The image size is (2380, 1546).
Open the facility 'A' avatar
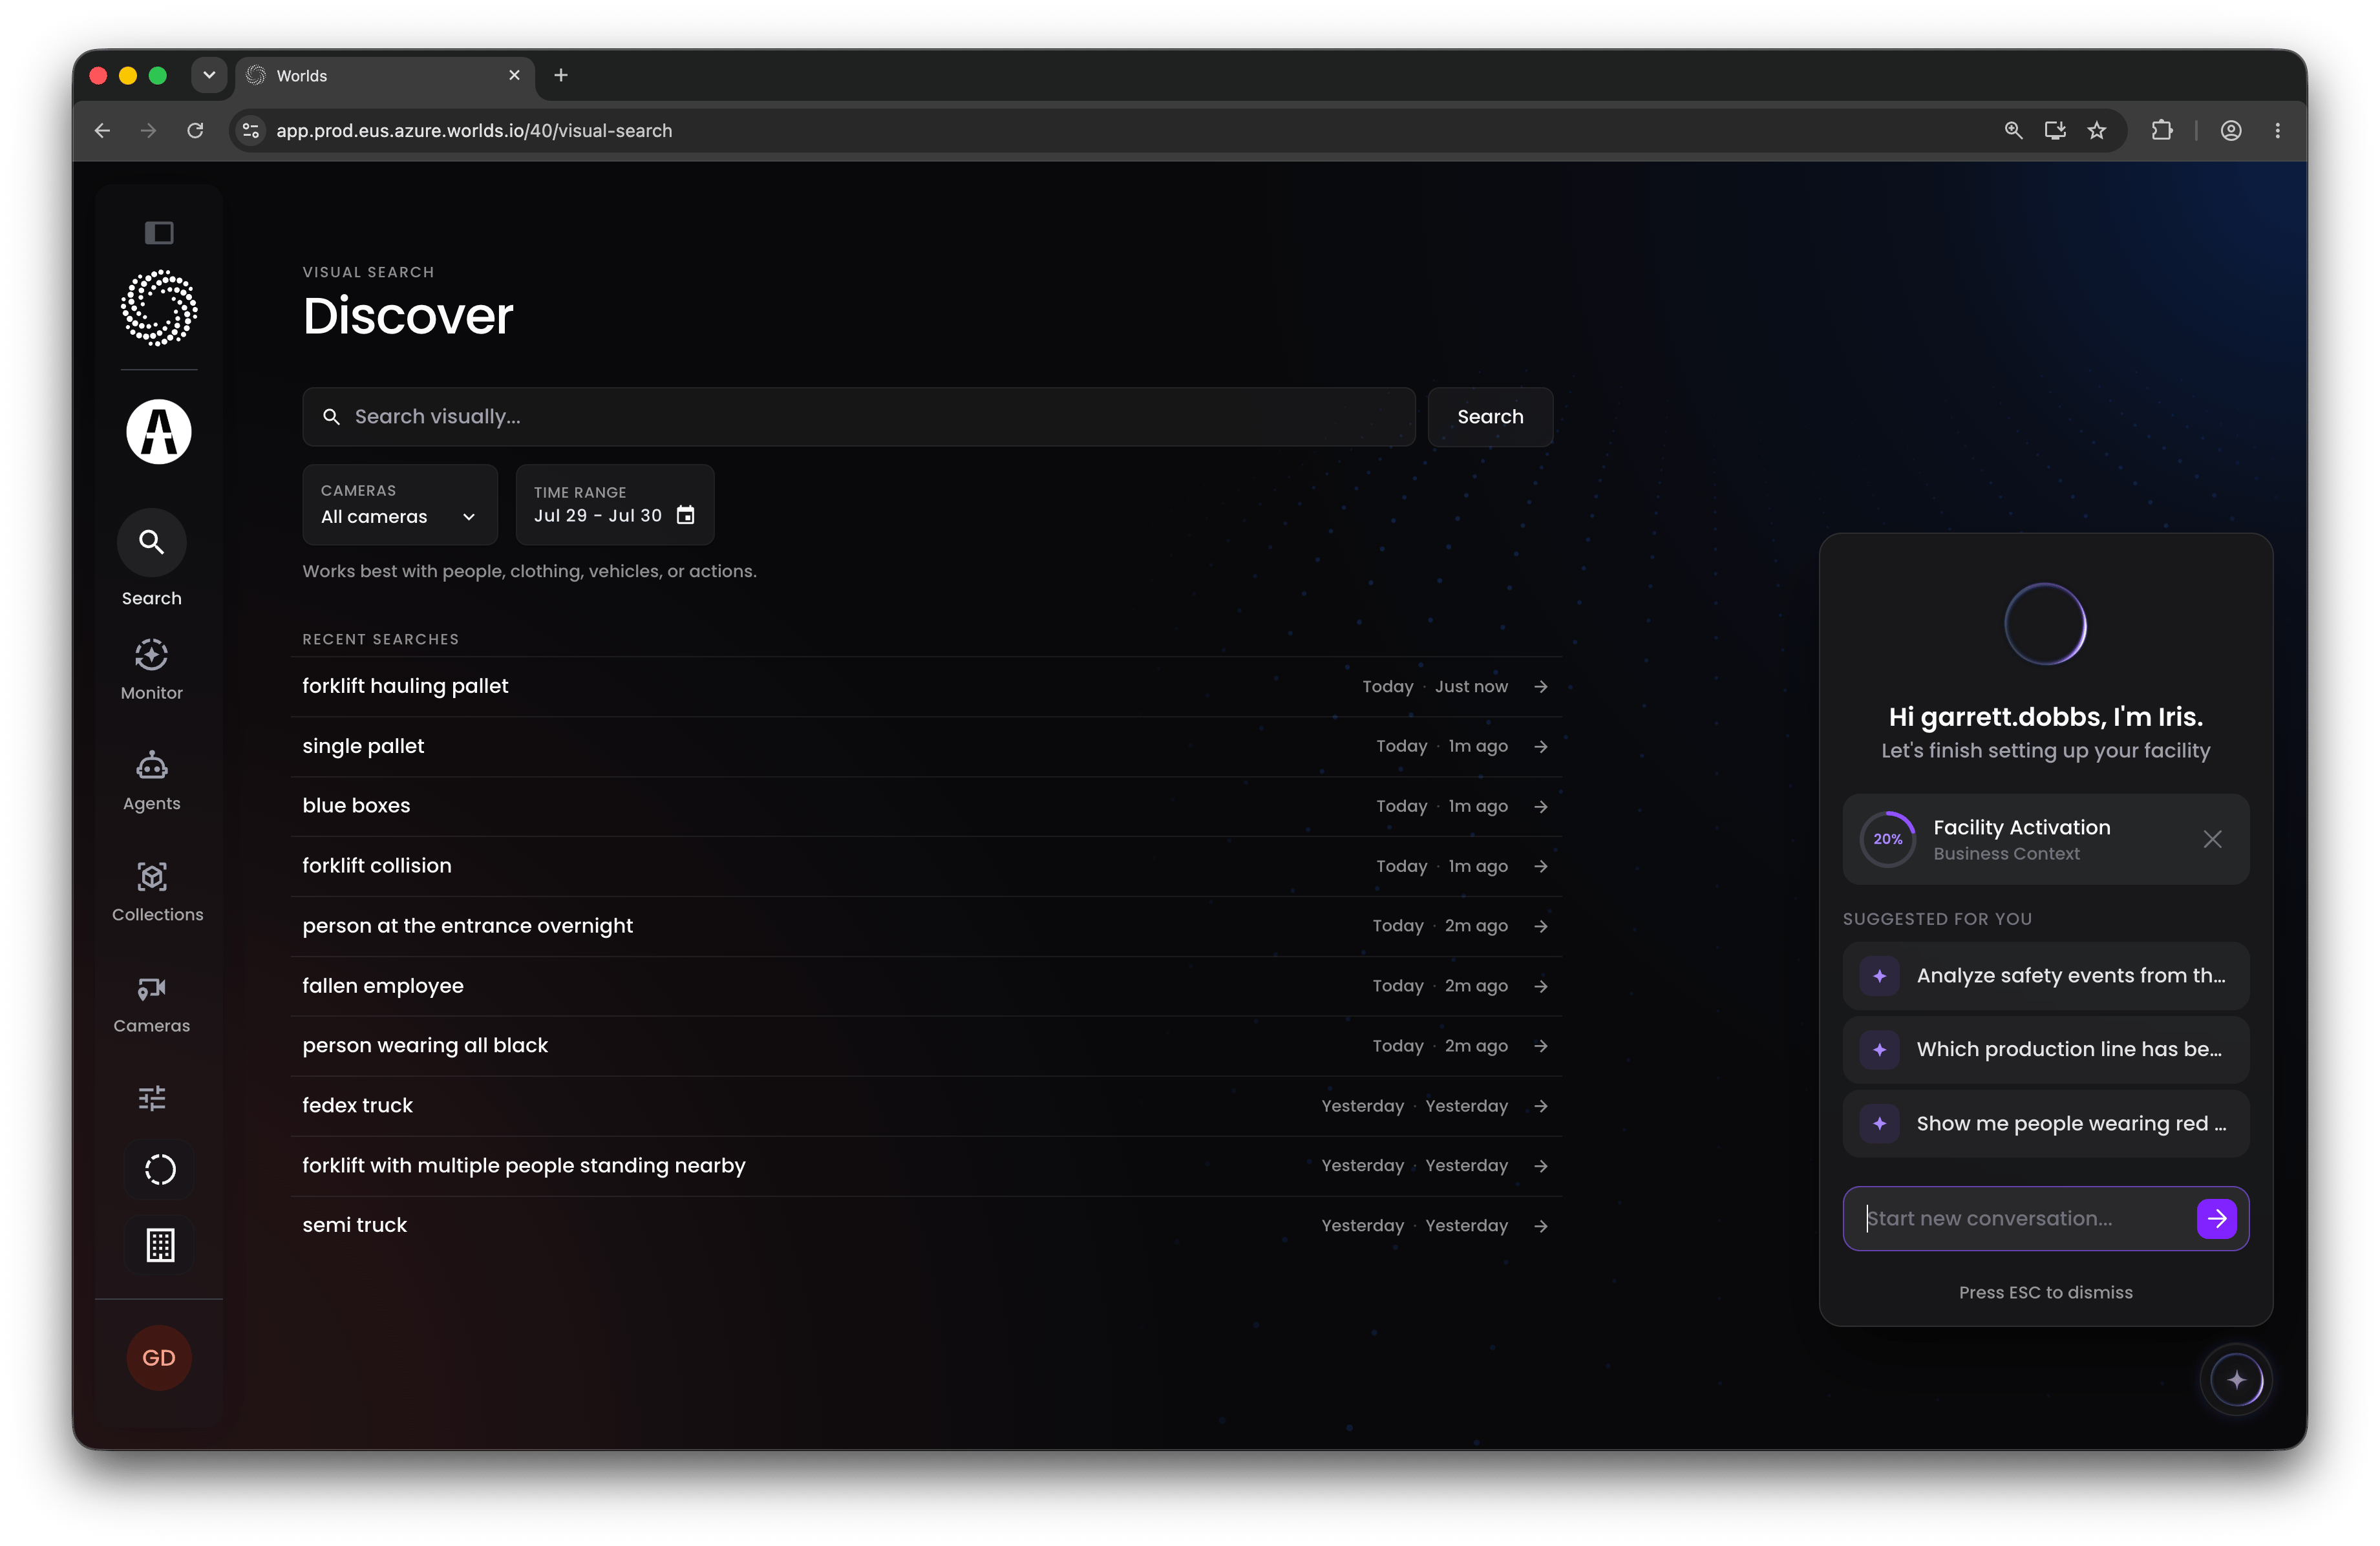click(159, 432)
